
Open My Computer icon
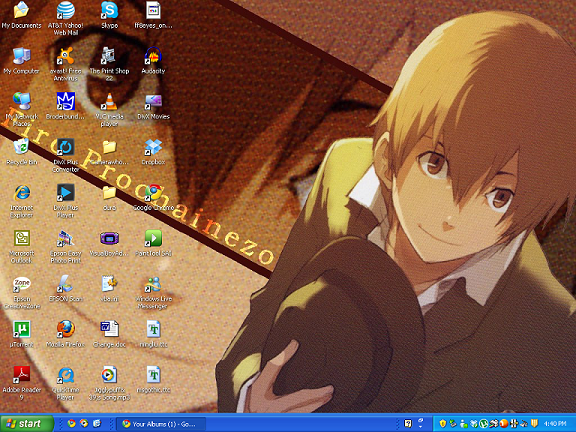(21, 56)
